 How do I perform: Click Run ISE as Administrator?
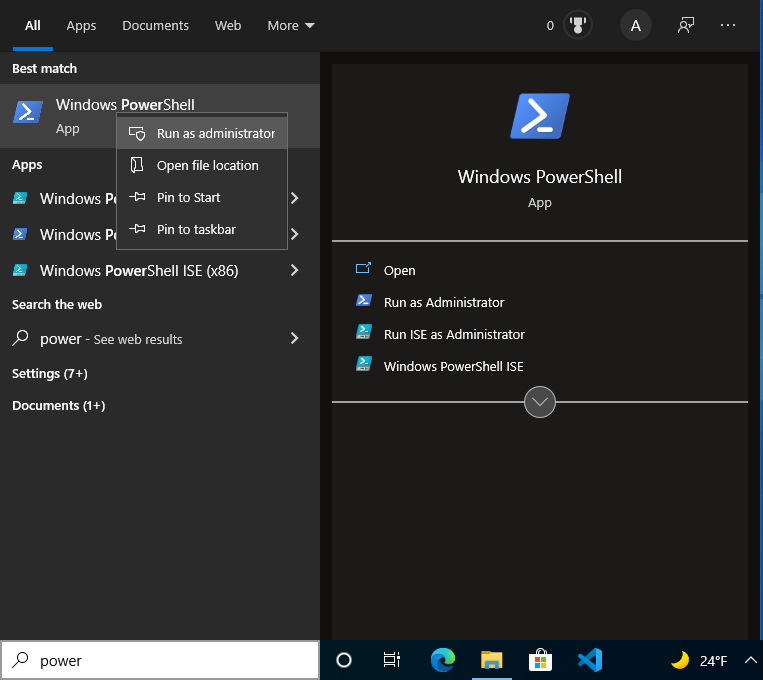(x=454, y=335)
